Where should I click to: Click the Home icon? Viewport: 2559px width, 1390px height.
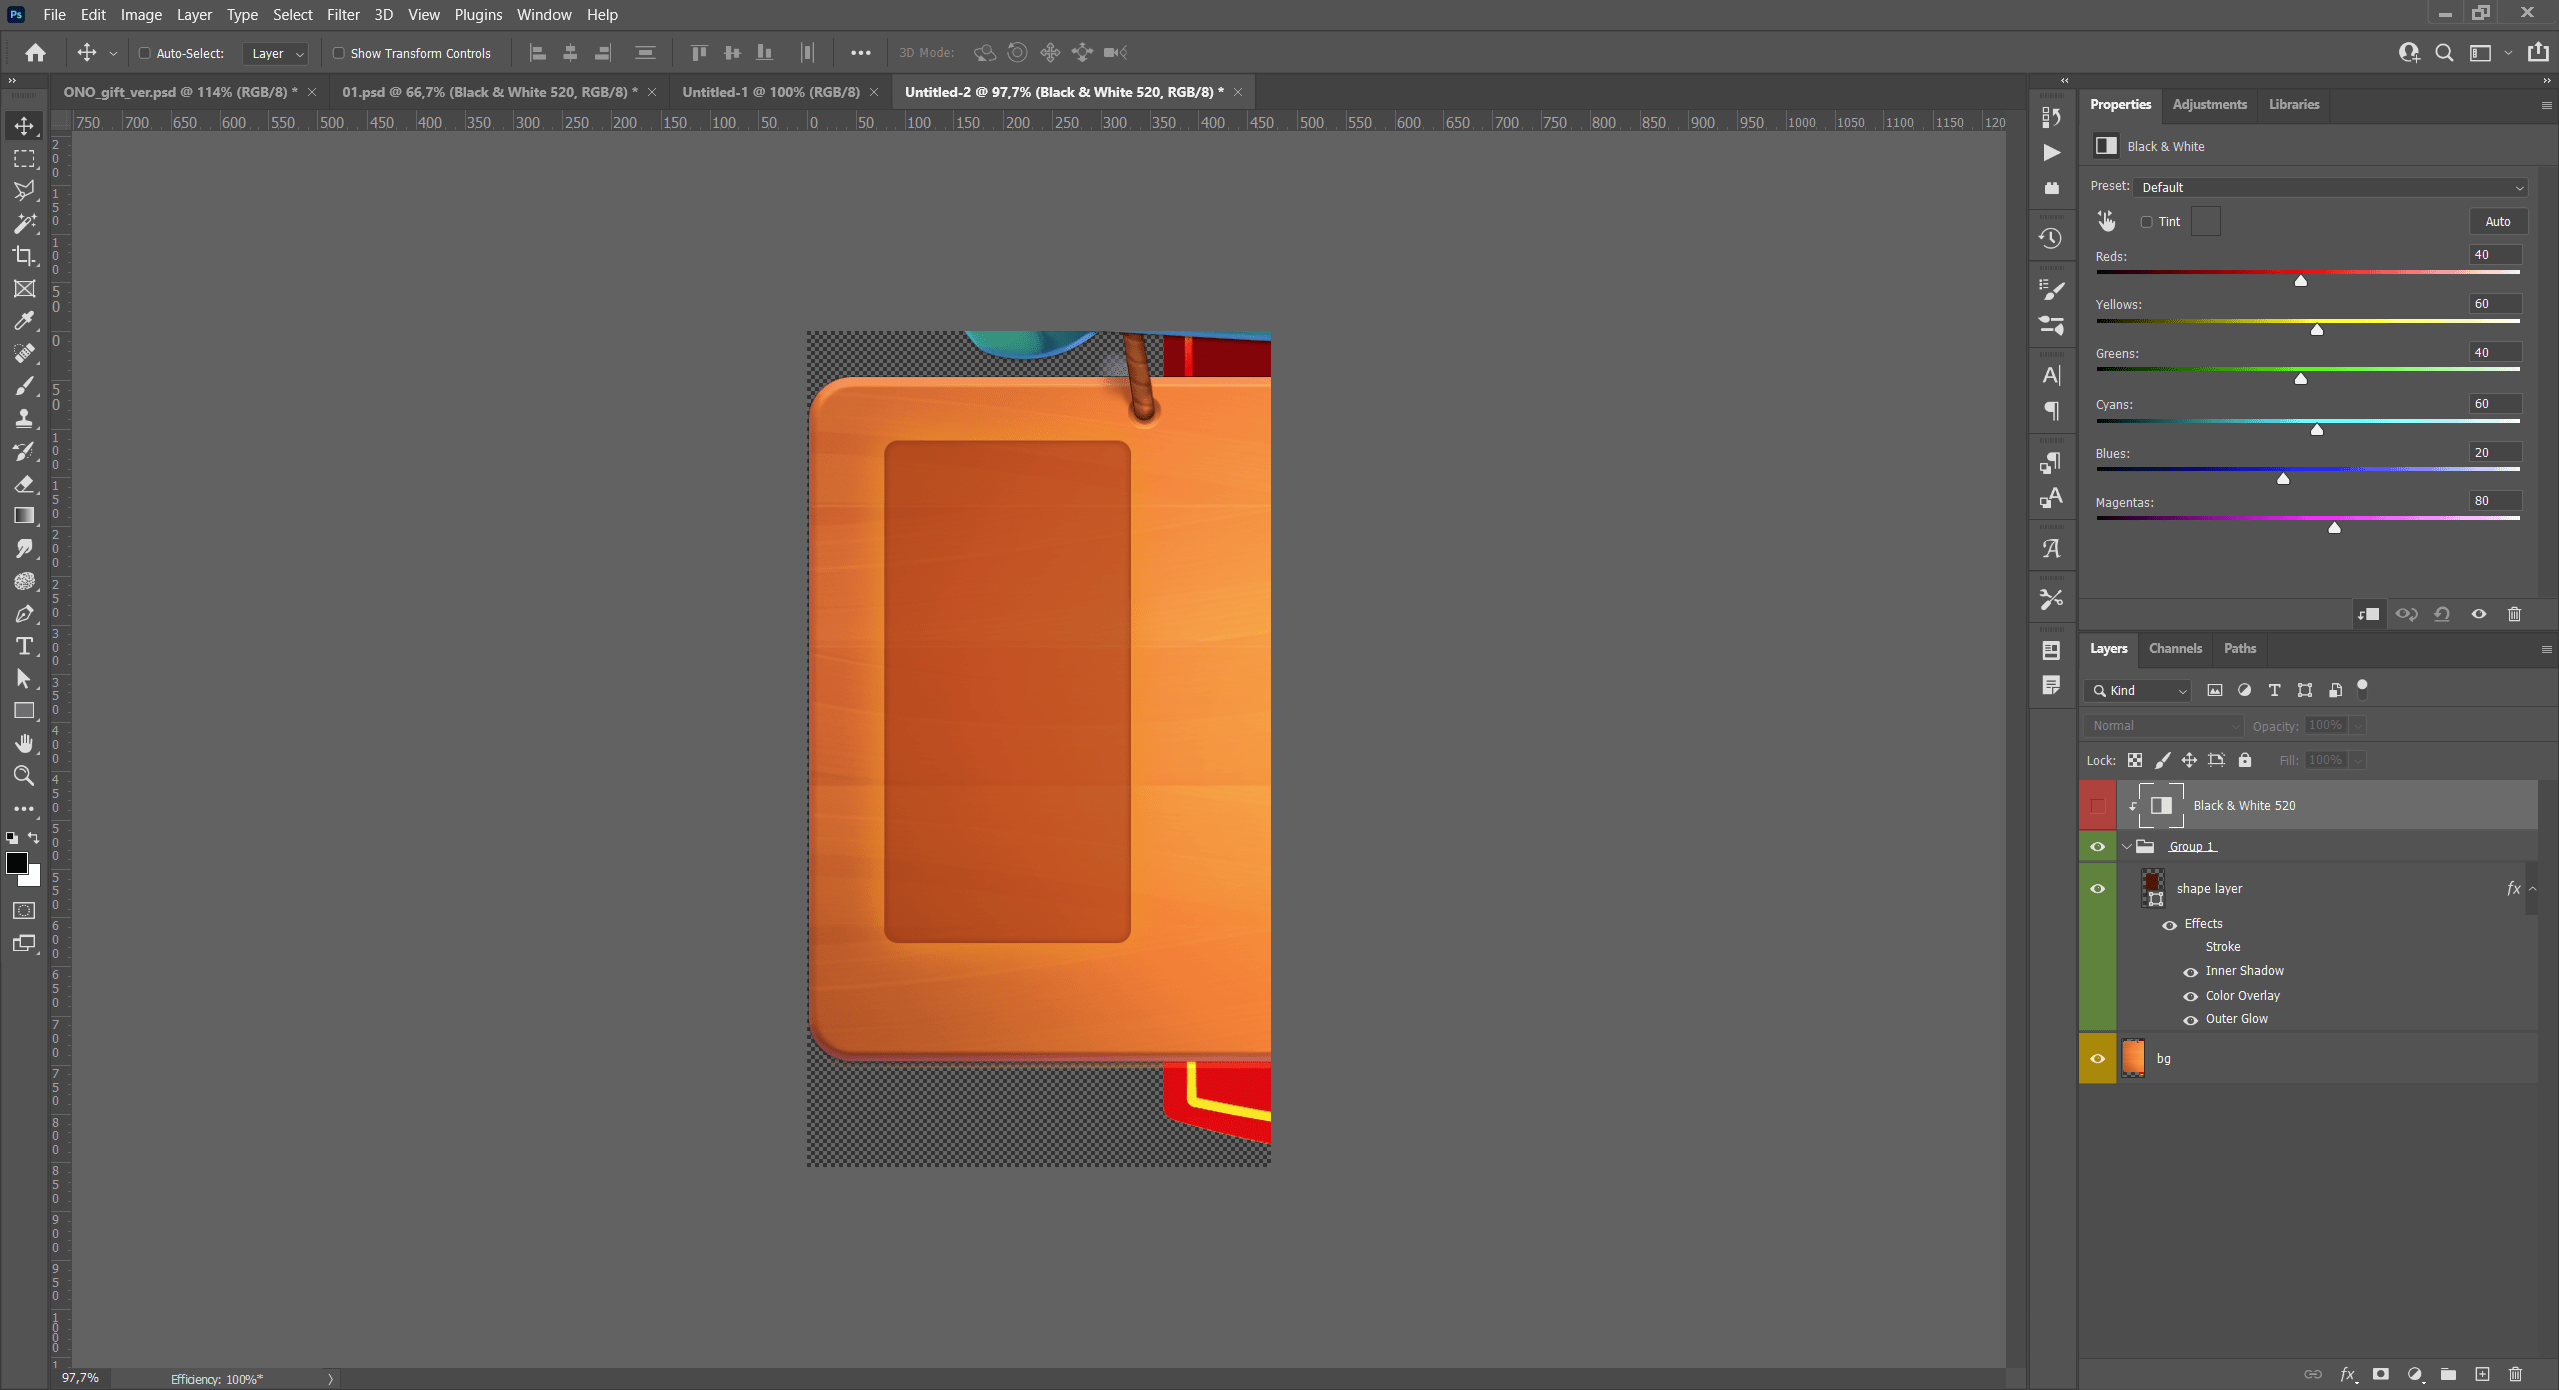(x=36, y=53)
